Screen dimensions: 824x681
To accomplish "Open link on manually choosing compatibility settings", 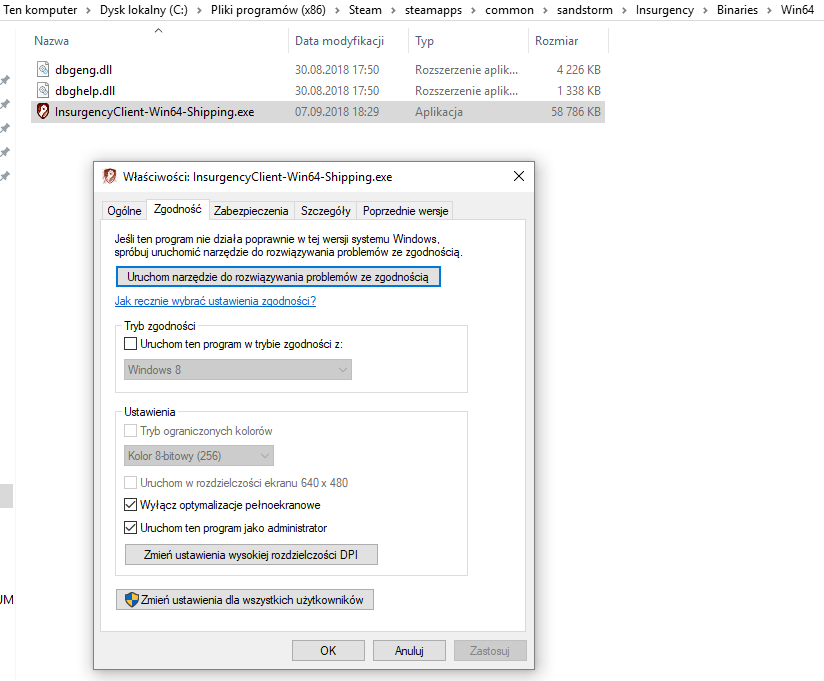I will click(215, 301).
